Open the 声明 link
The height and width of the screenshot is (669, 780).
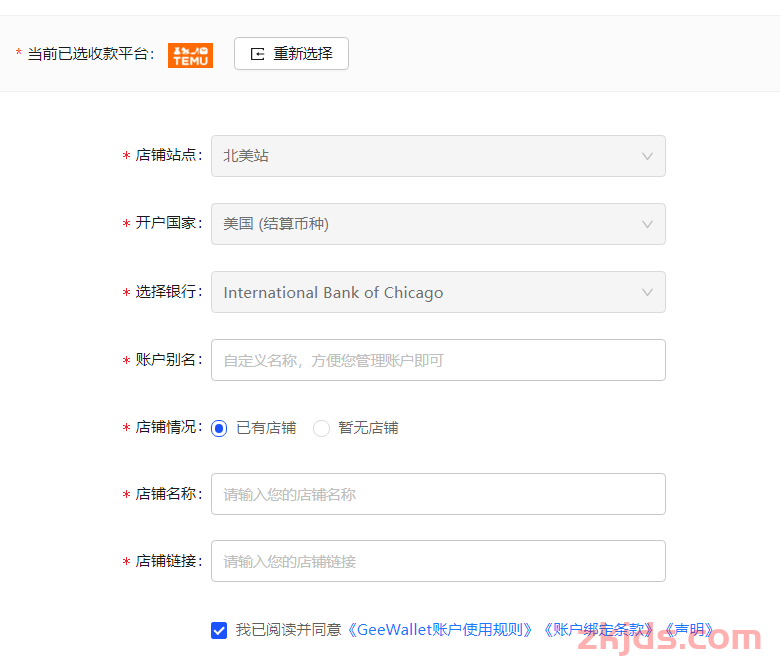pos(689,630)
